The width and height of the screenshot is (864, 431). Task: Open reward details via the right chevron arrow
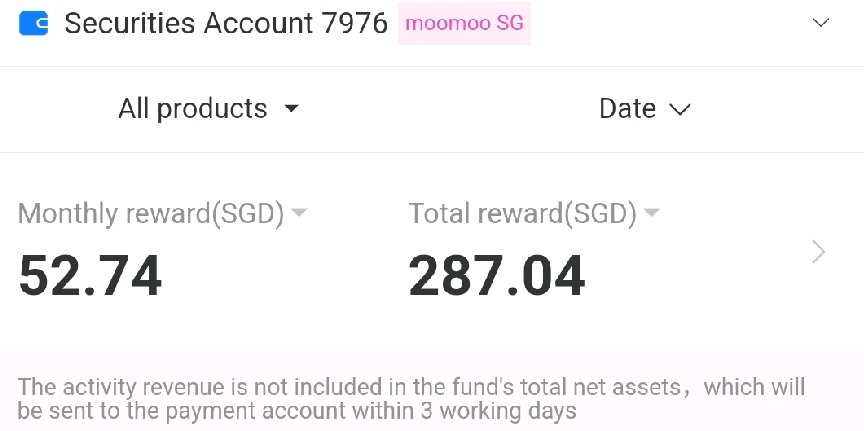pos(819,252)
